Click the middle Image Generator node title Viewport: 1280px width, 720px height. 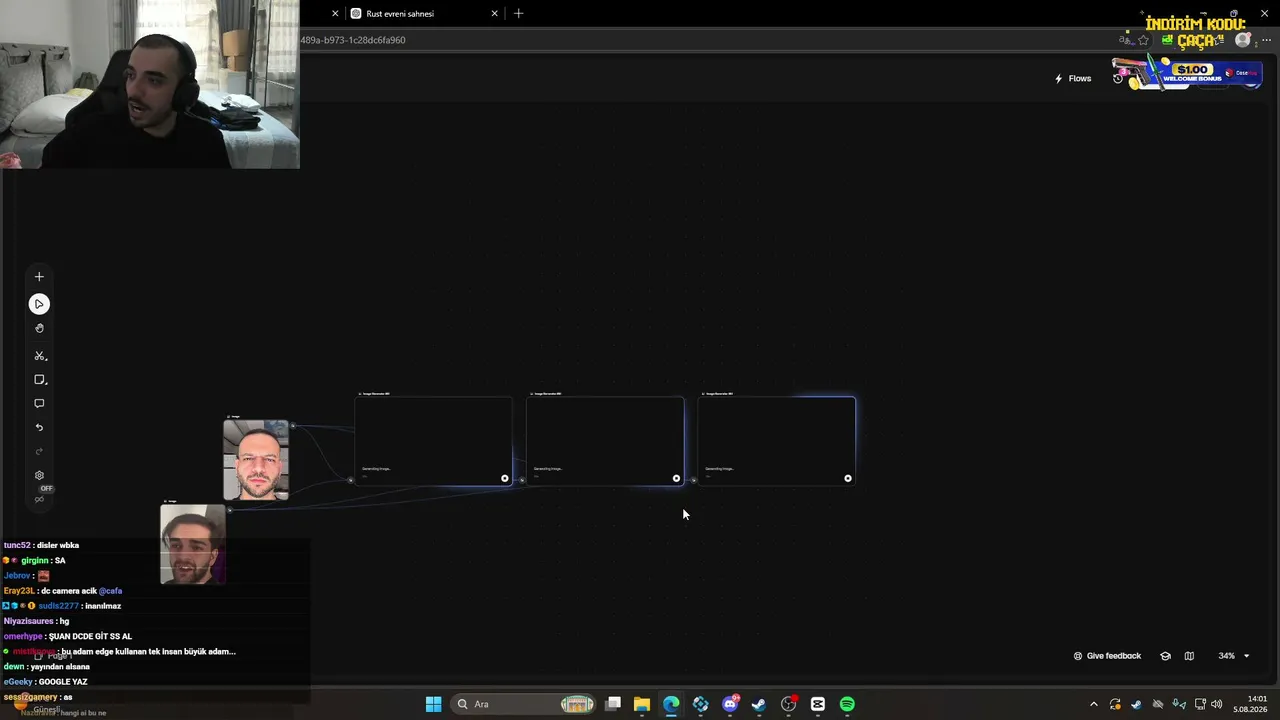pyautogui.click(x=546, y=394)
